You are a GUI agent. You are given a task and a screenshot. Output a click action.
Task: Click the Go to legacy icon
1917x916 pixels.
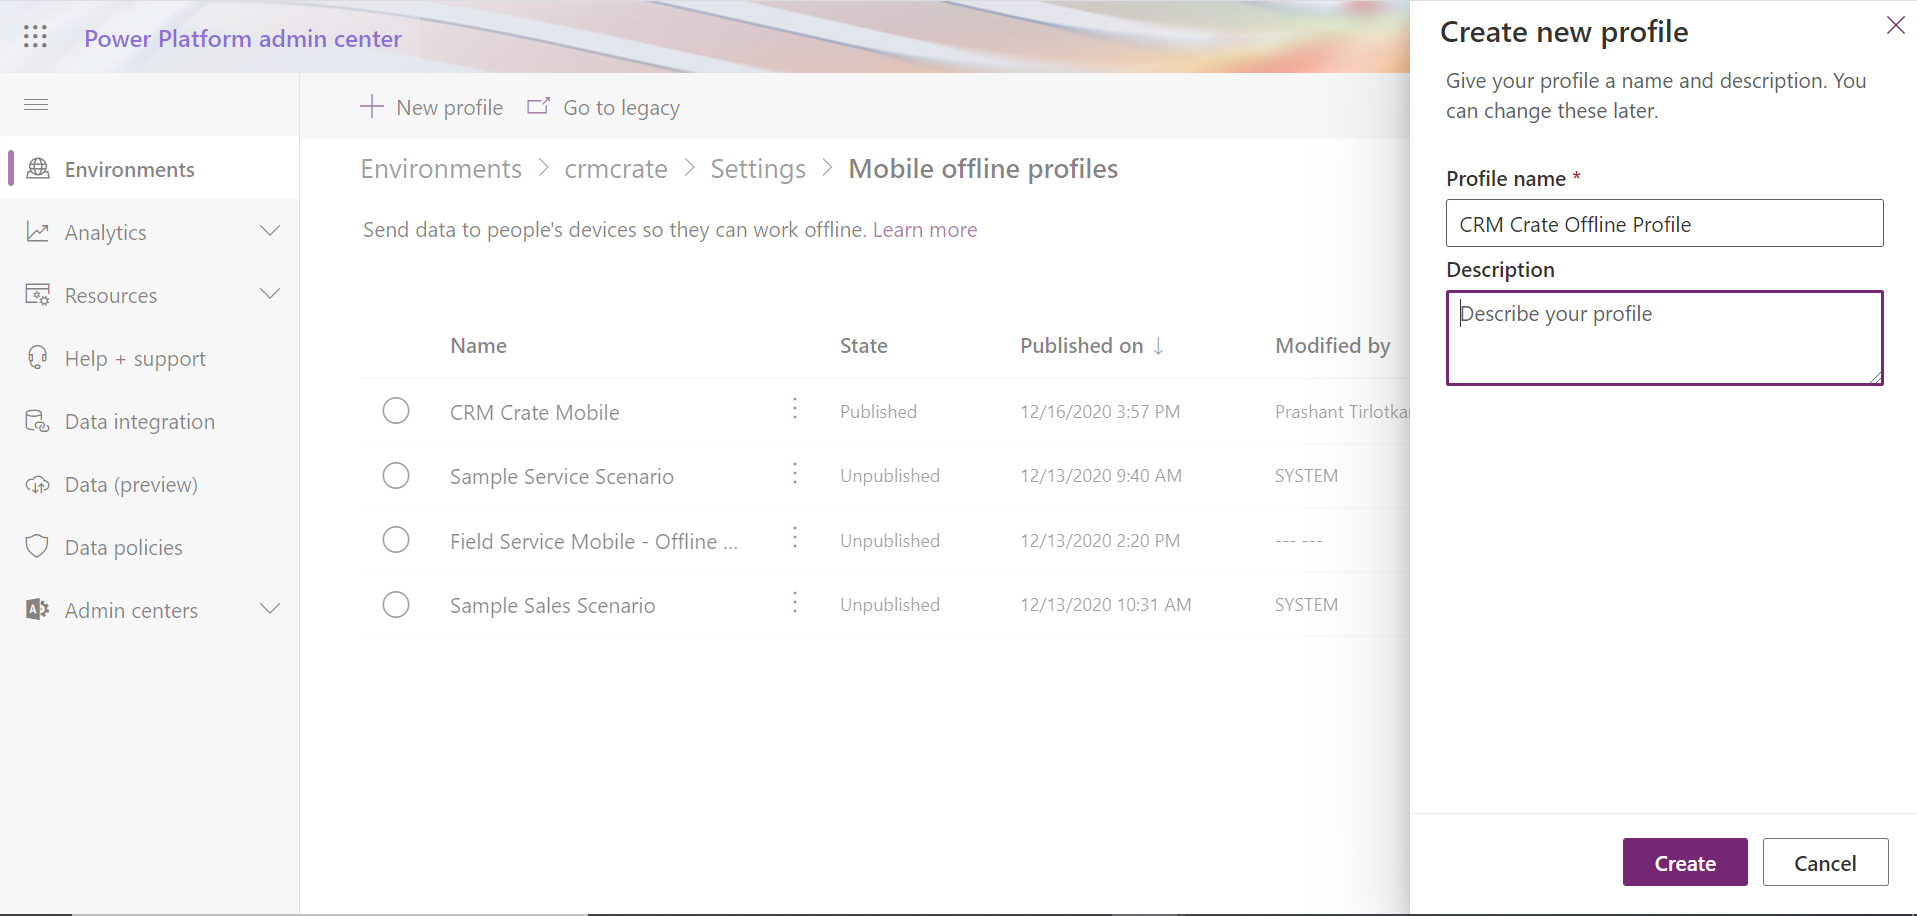(x=539, y=106)
